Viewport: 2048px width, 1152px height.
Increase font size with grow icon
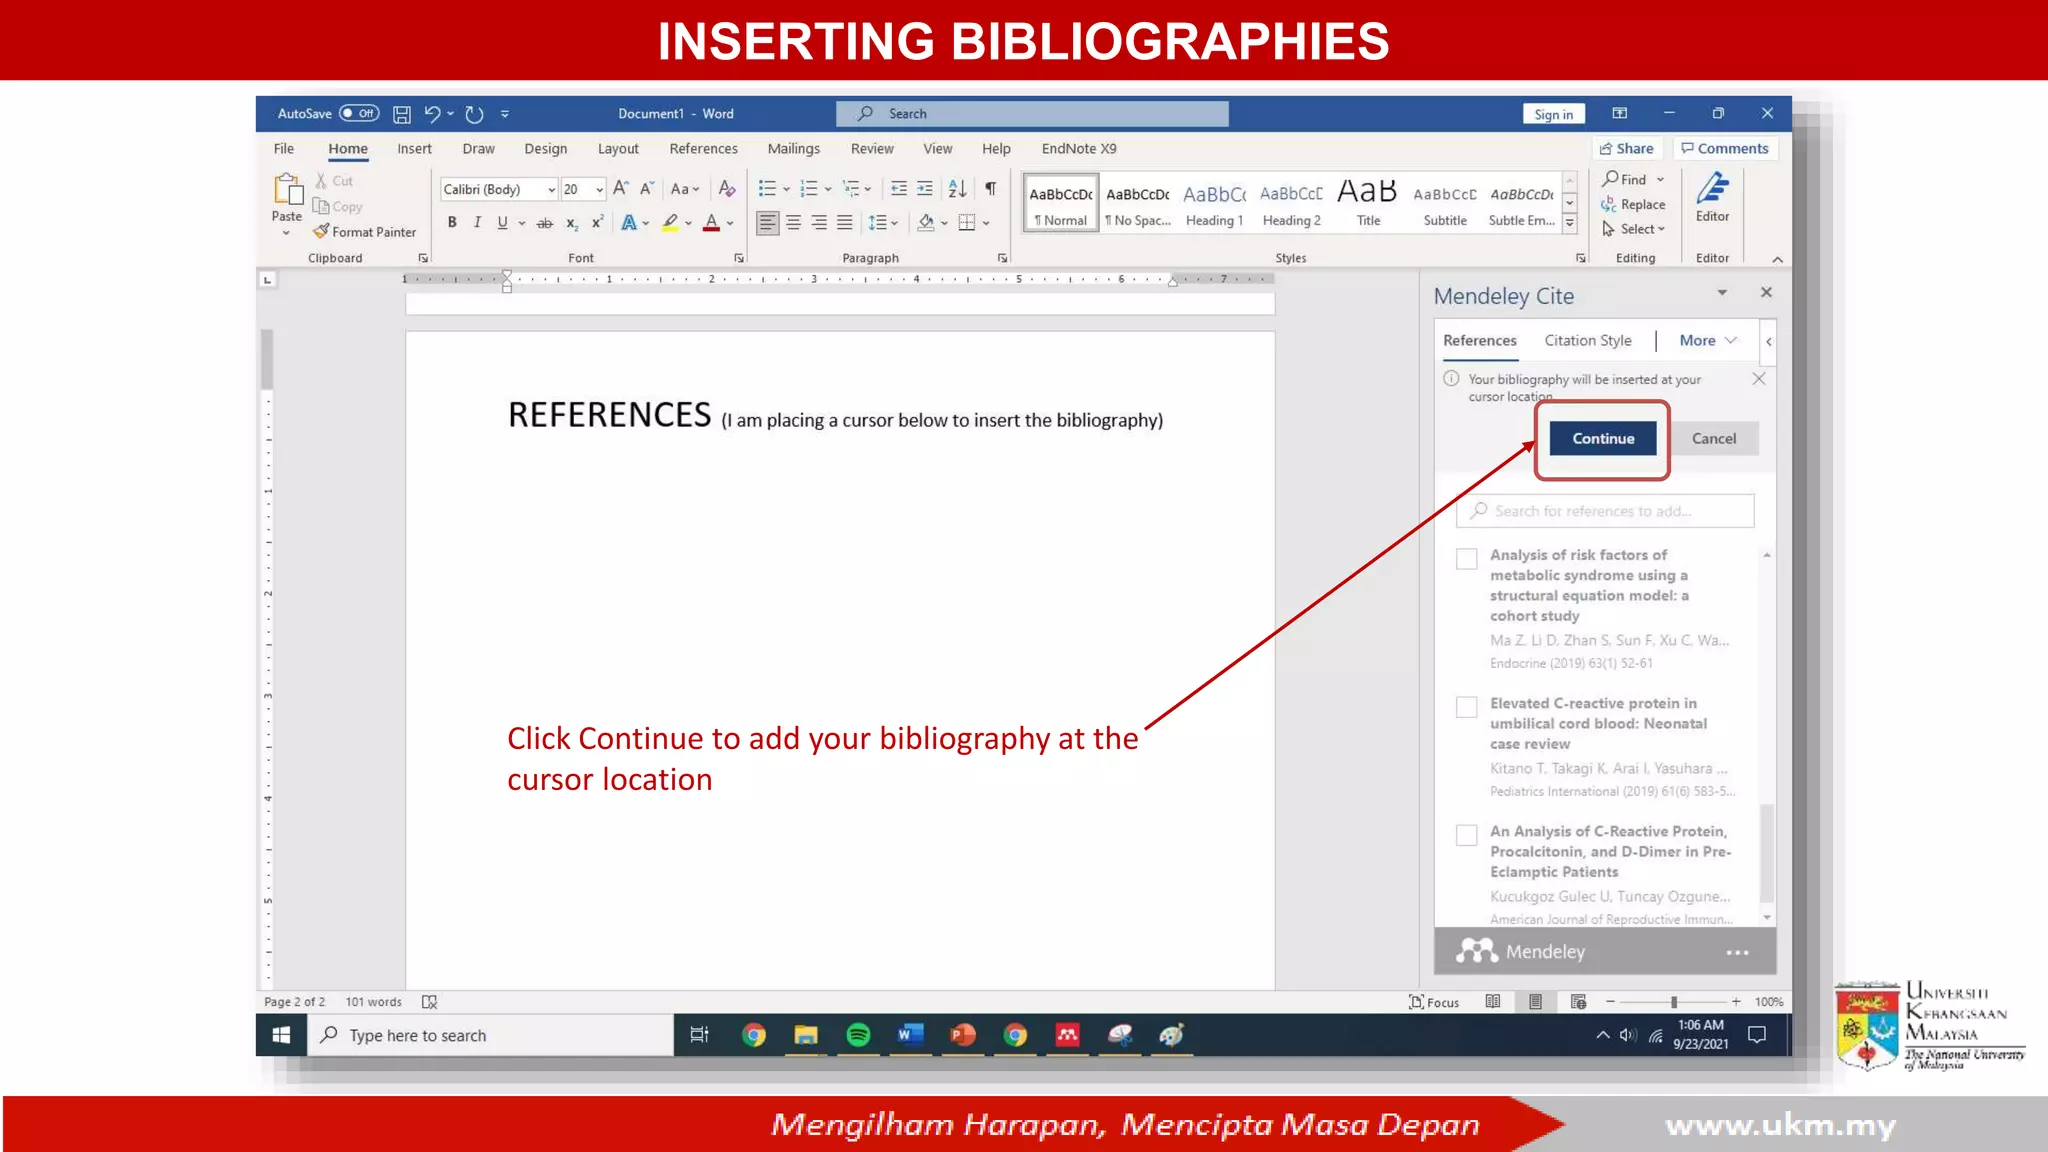(x=621, y=189)
